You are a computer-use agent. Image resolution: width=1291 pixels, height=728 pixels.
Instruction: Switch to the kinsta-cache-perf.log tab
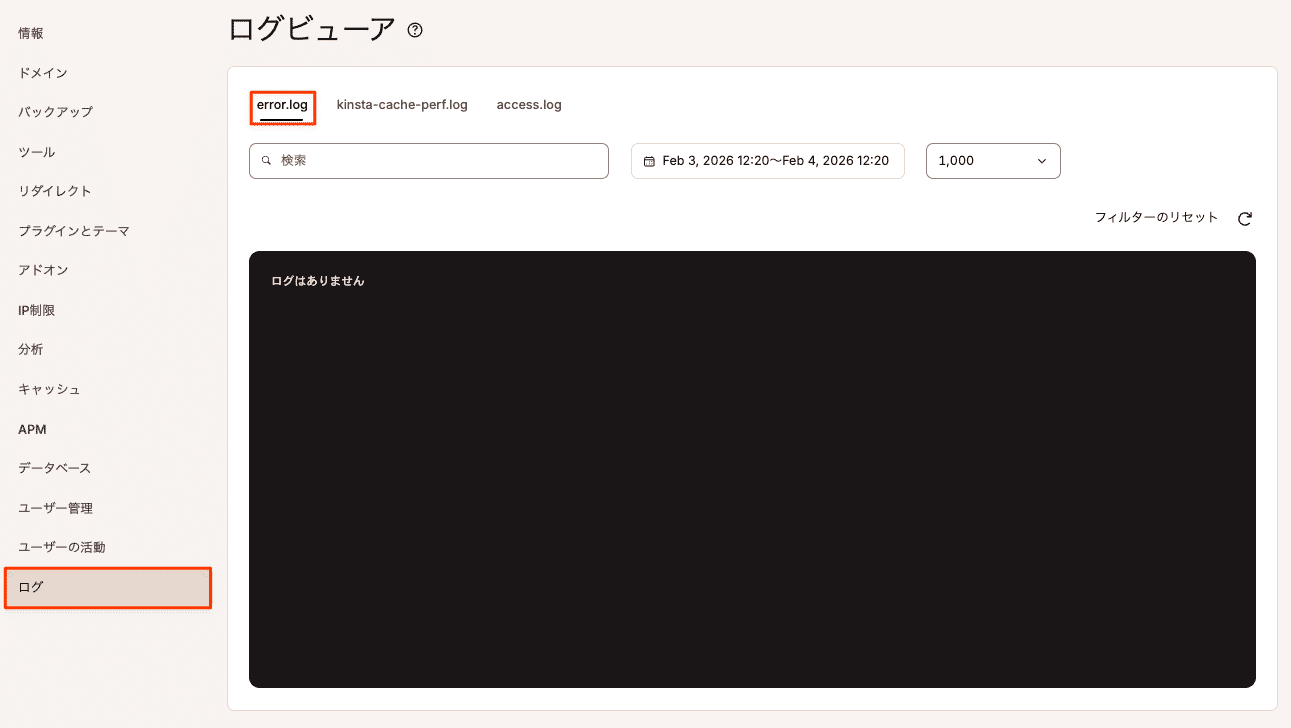402,104
